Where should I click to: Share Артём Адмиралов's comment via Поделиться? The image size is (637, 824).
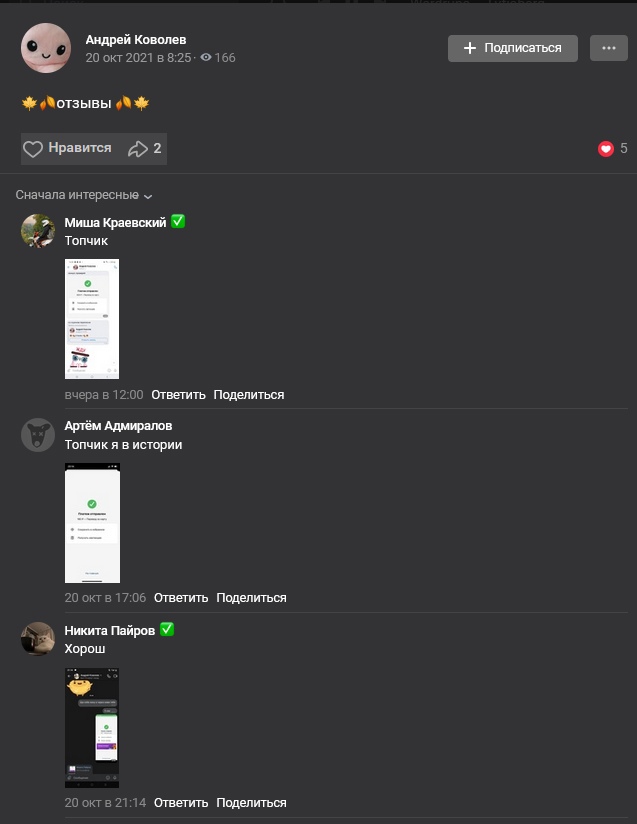tap(251, 598)
